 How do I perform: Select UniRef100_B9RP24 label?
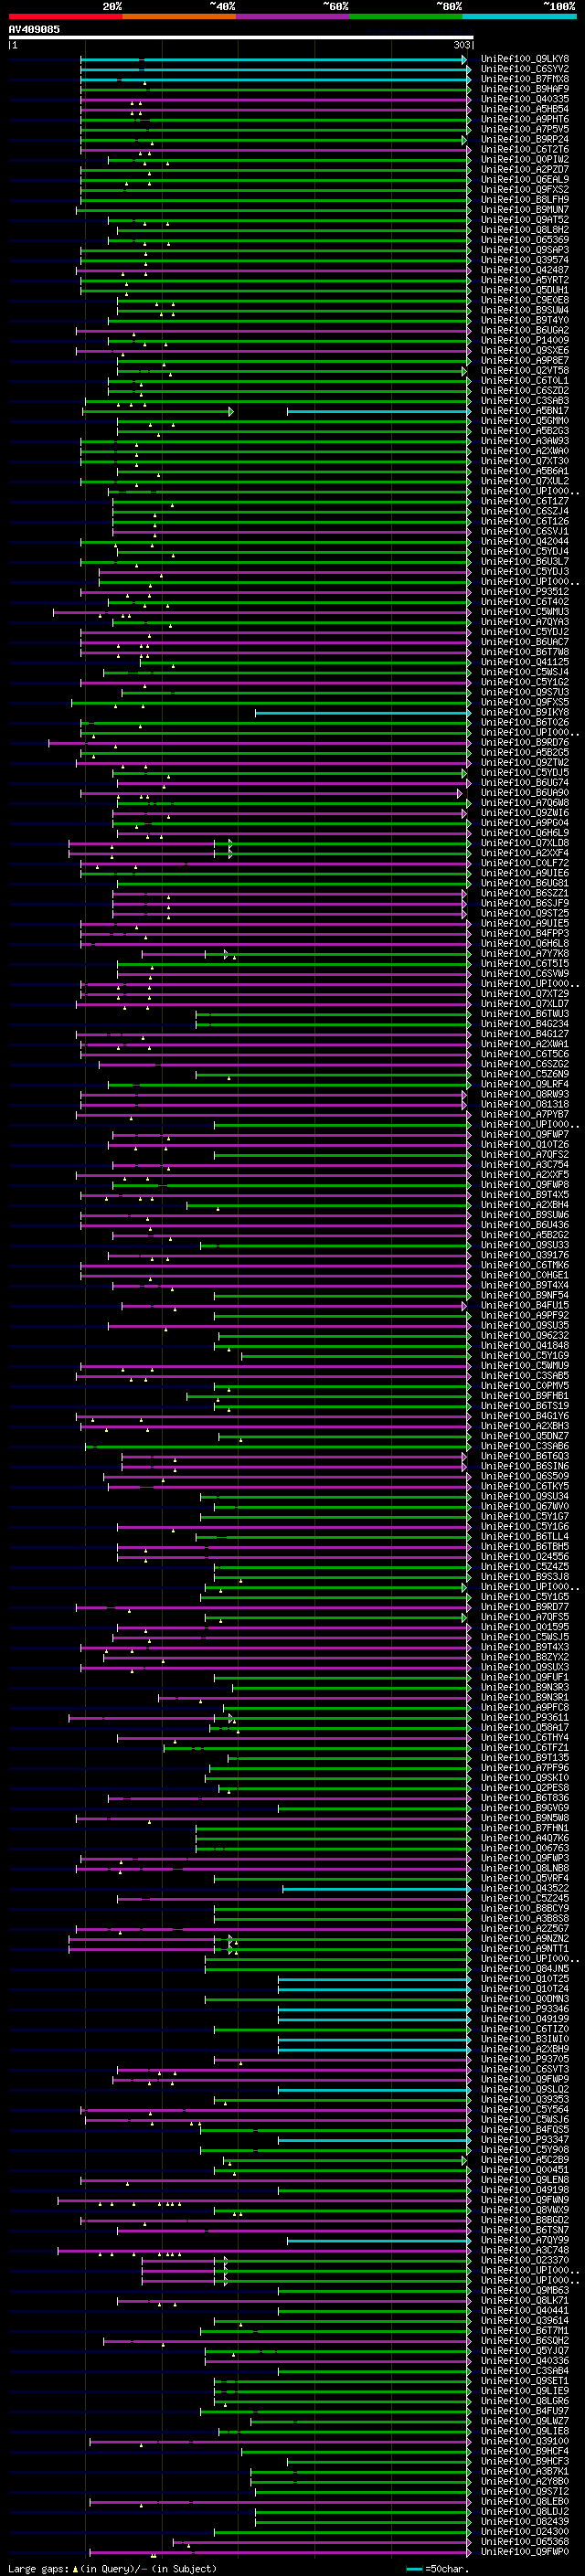(525, 139)
